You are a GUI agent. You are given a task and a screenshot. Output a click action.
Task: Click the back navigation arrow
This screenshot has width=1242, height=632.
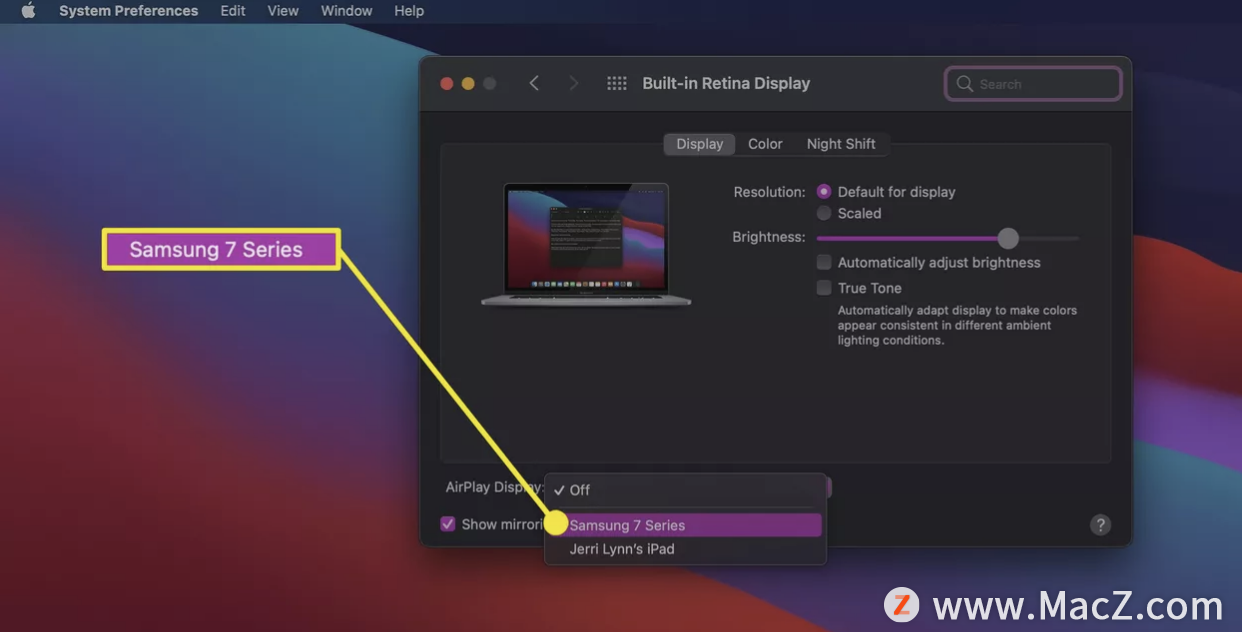534,84
